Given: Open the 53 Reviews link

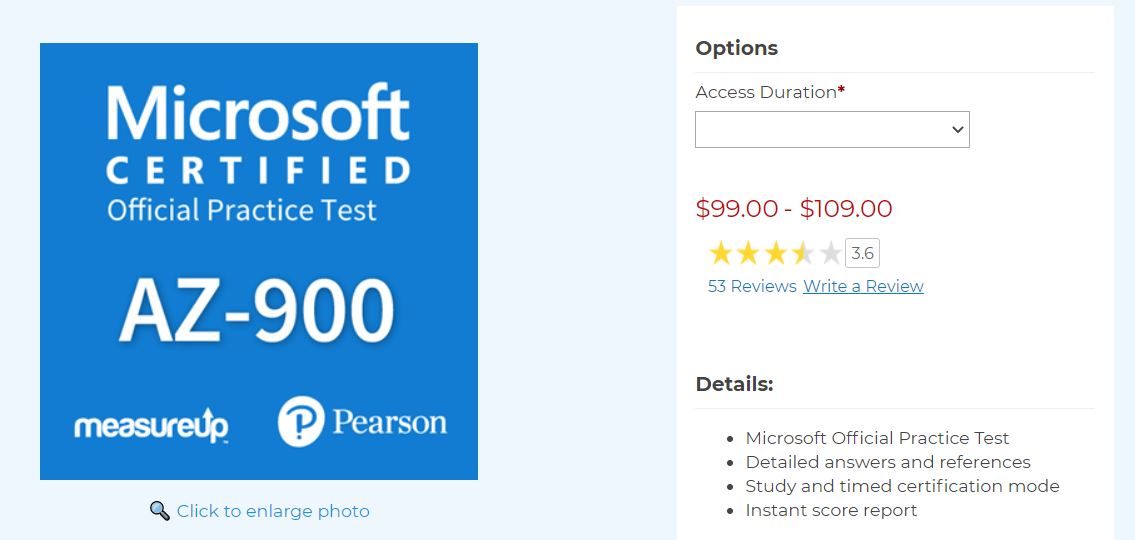Looking at the screenshot, I should (x=752, y=286).
